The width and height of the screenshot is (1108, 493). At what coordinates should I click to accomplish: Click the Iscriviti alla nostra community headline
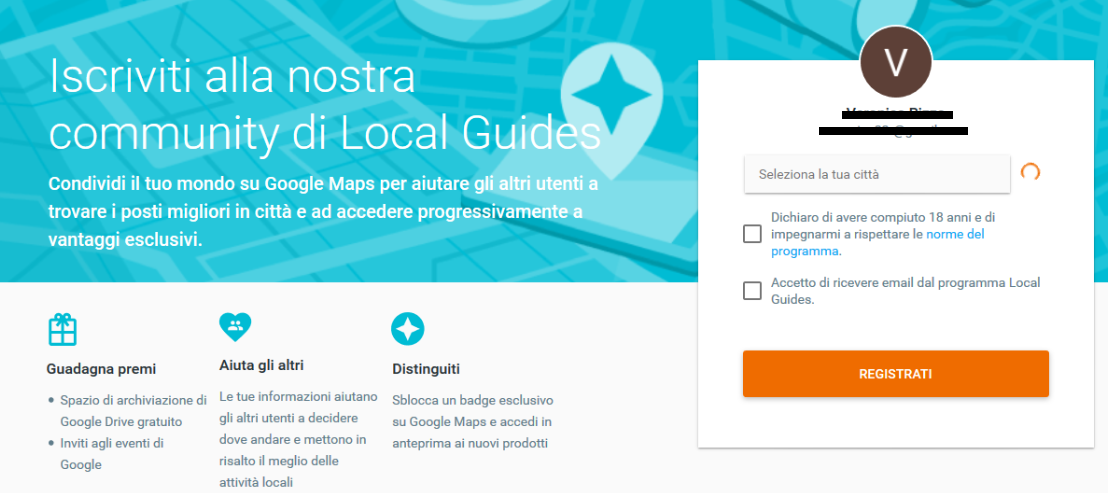(x=325, y=105)
